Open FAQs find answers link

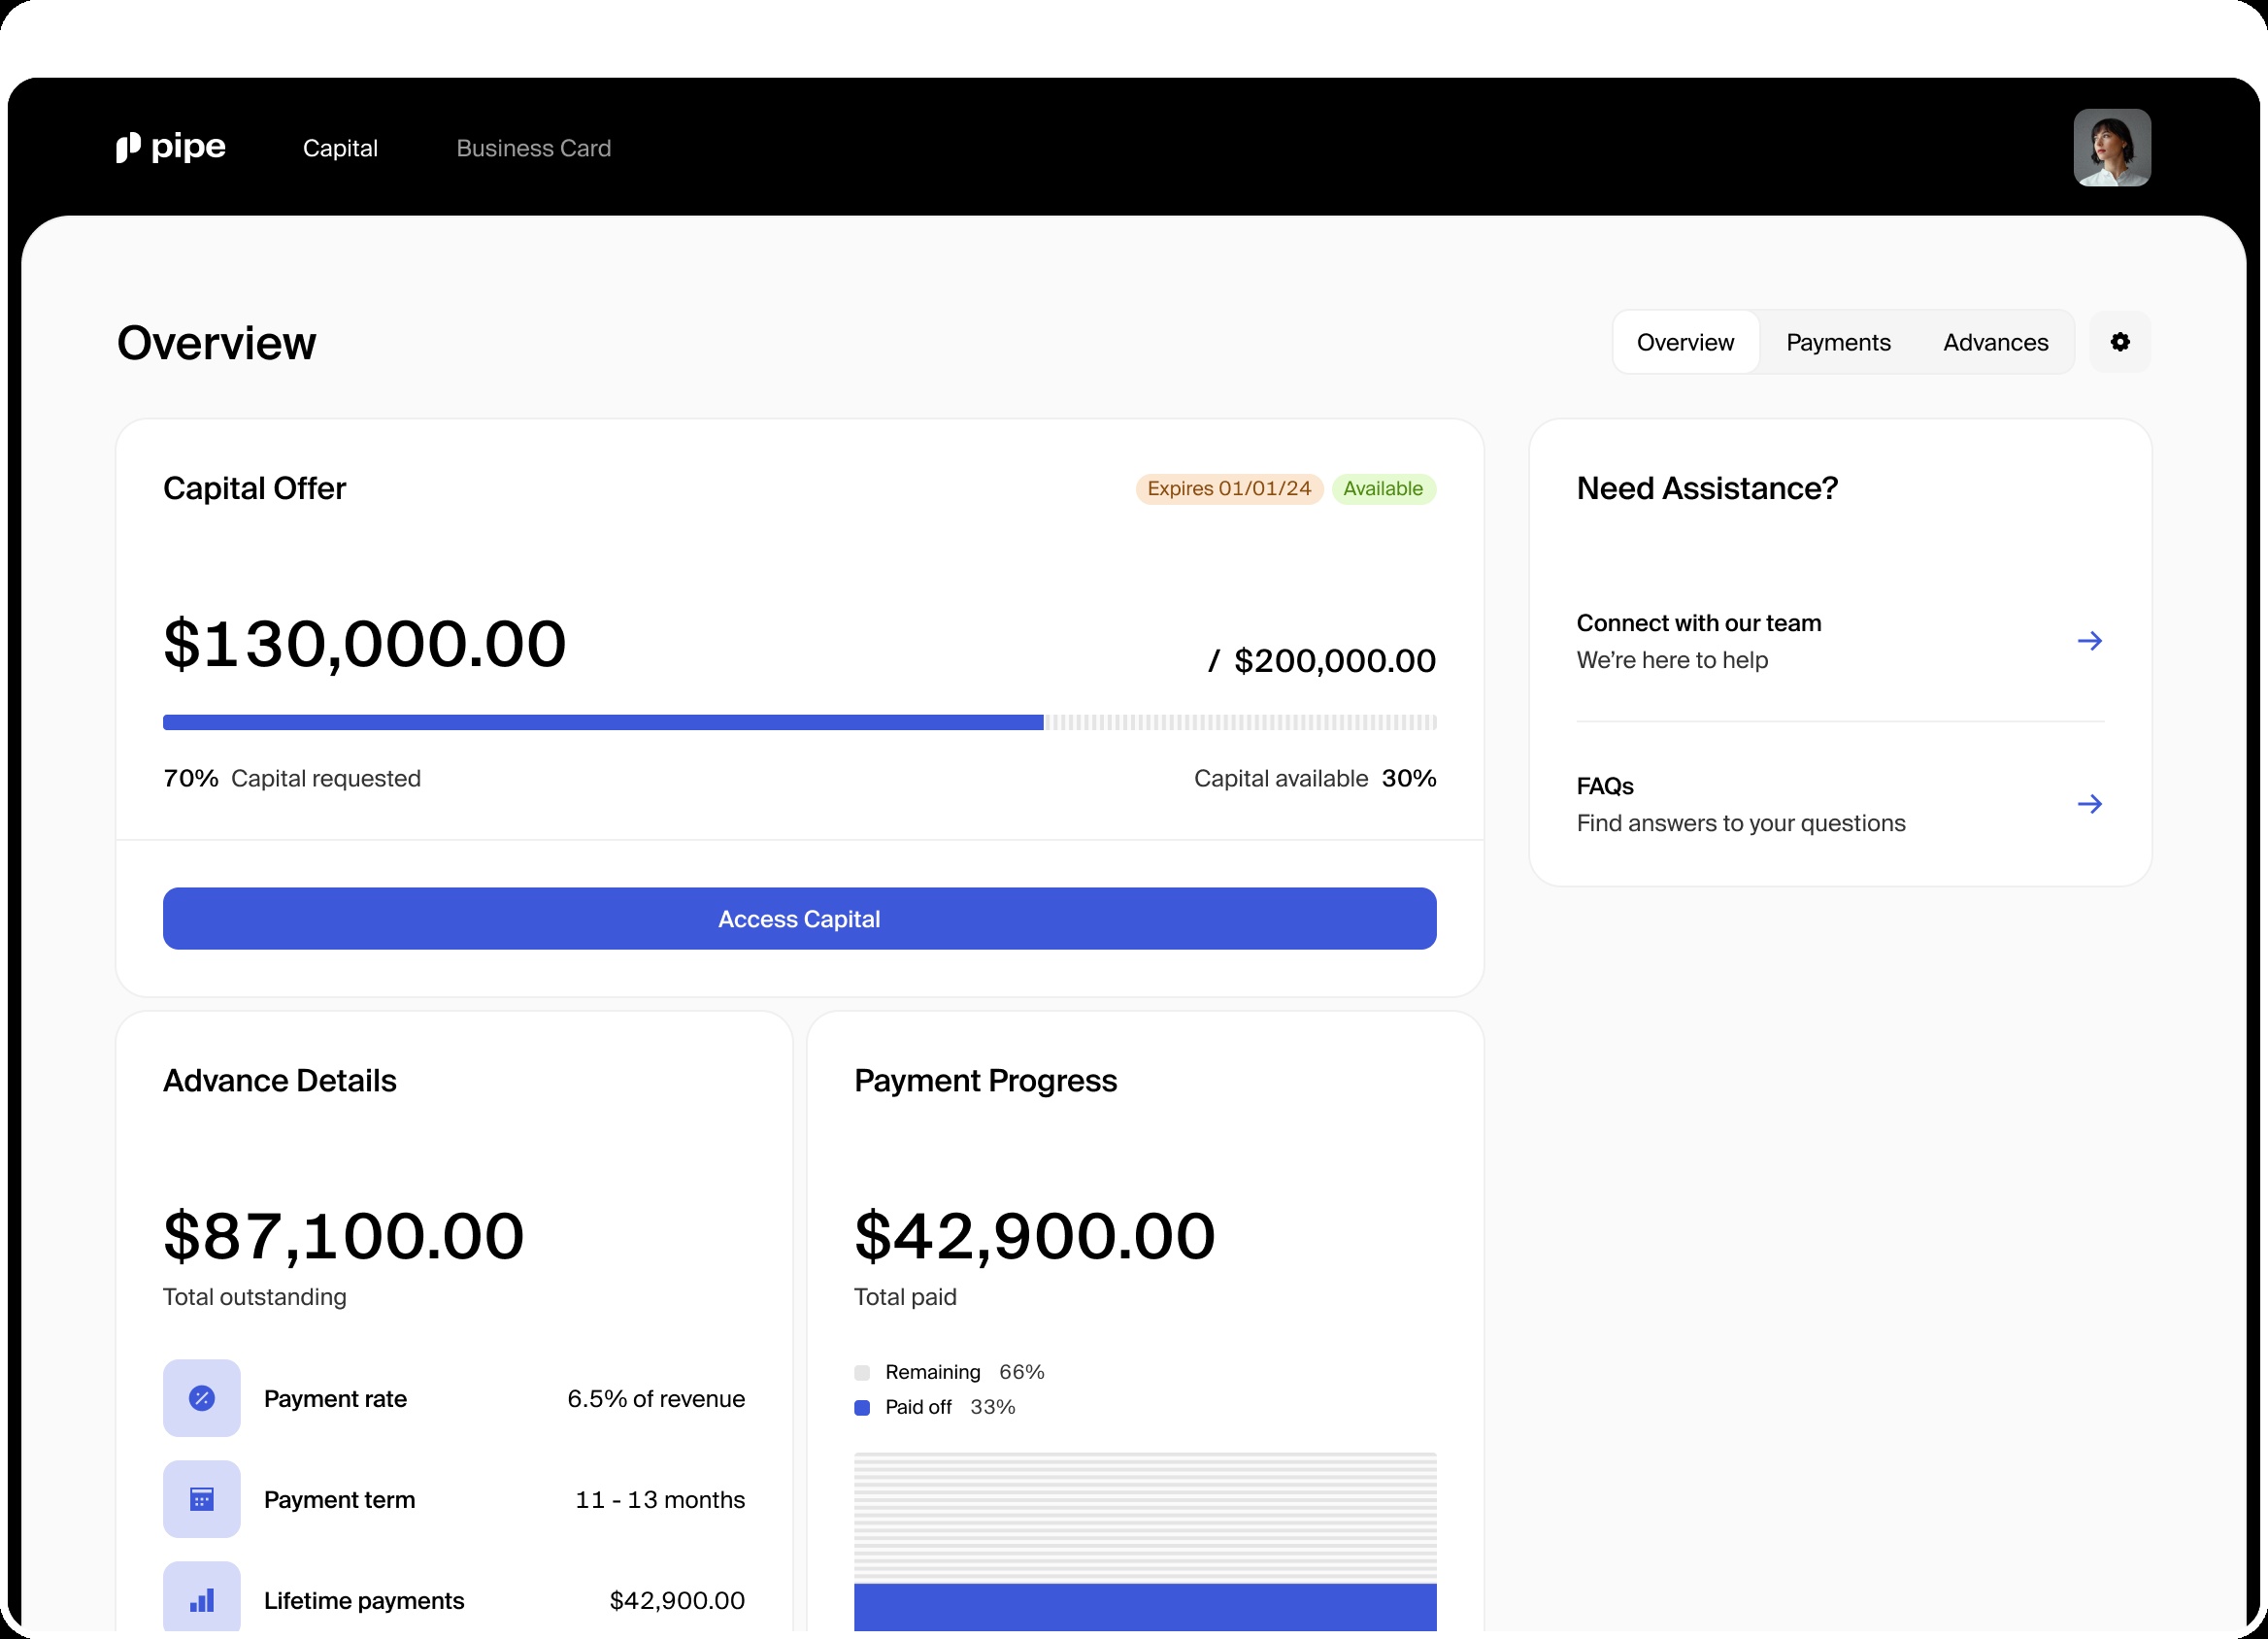tap(1840, 804)
